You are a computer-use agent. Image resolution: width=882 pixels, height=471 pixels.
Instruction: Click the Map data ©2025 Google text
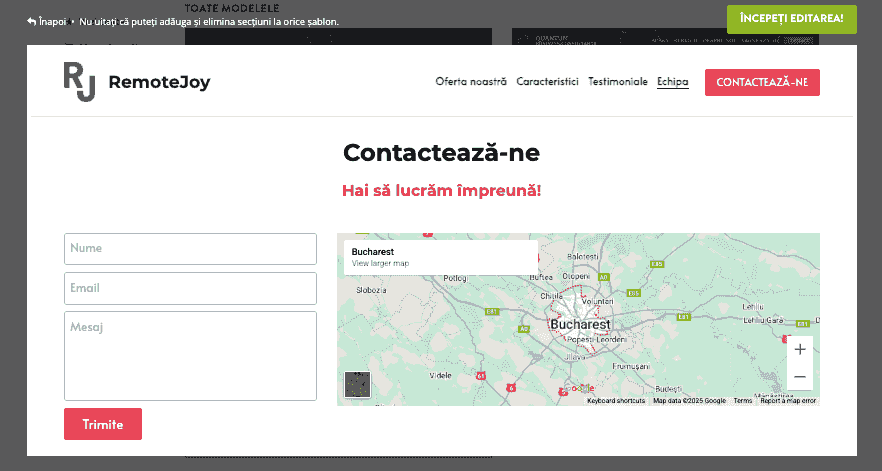[689, 401]
